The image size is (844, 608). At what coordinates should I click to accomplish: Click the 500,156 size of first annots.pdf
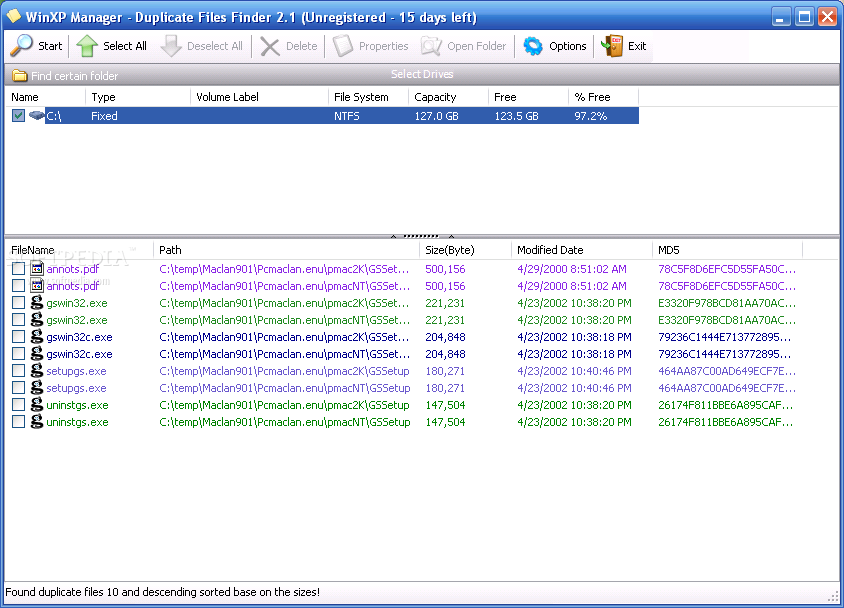pyautogui.click(x=445, y=269)
